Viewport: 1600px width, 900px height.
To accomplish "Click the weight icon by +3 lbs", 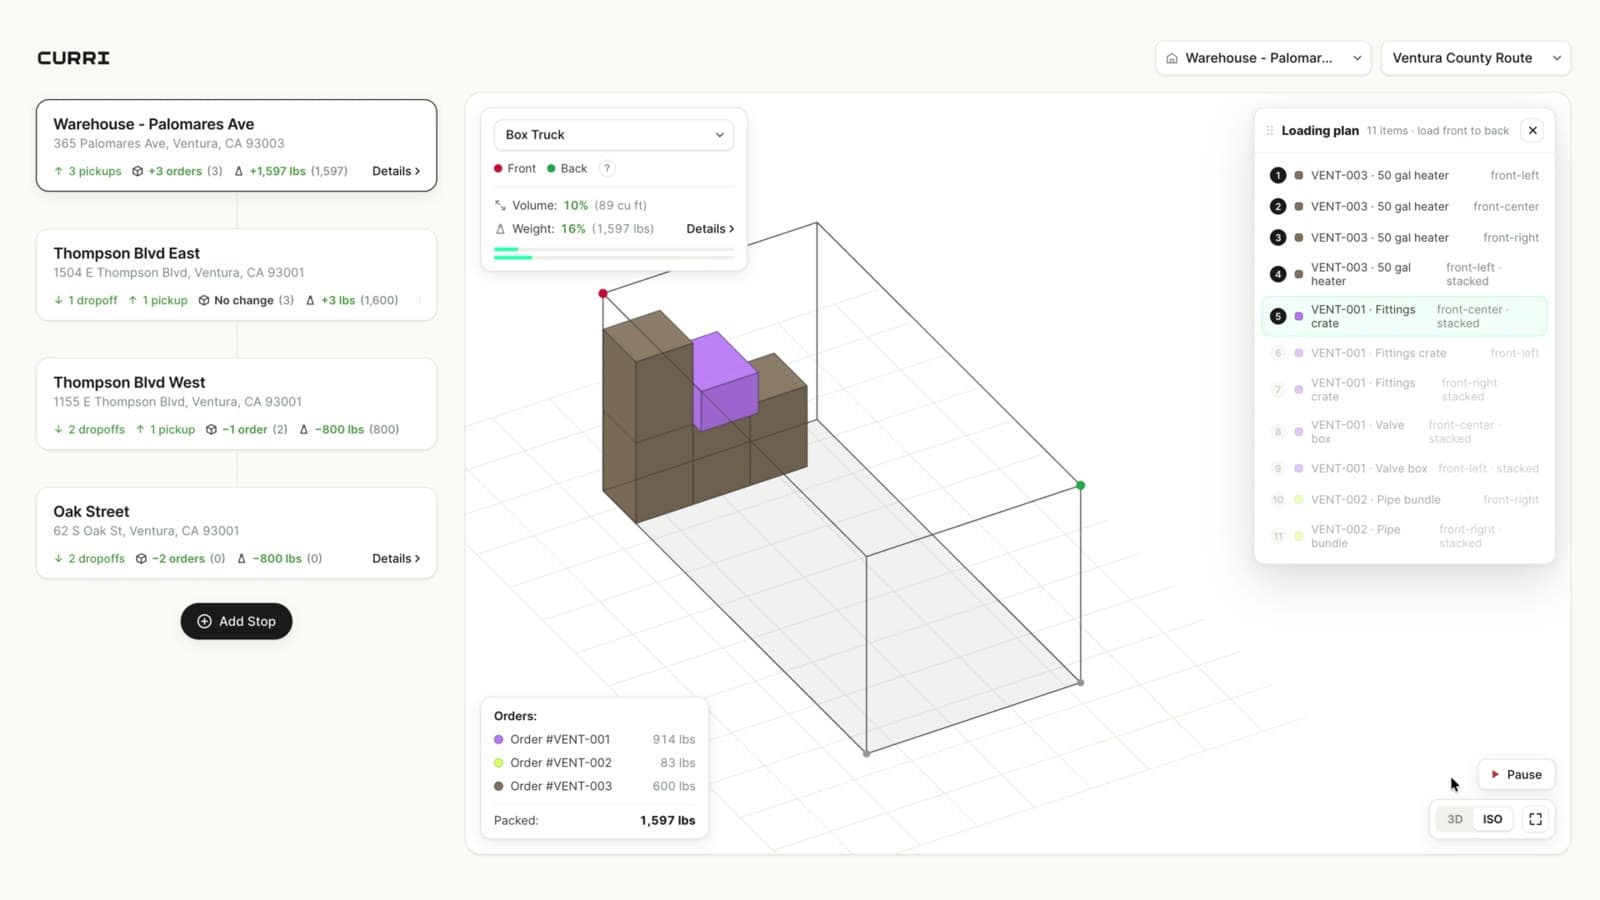I will coord(310,300).
